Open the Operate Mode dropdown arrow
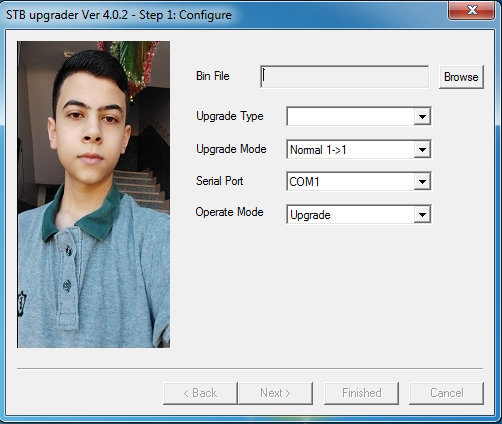This screenshot has width=502, height=424. tap(422, 214)
